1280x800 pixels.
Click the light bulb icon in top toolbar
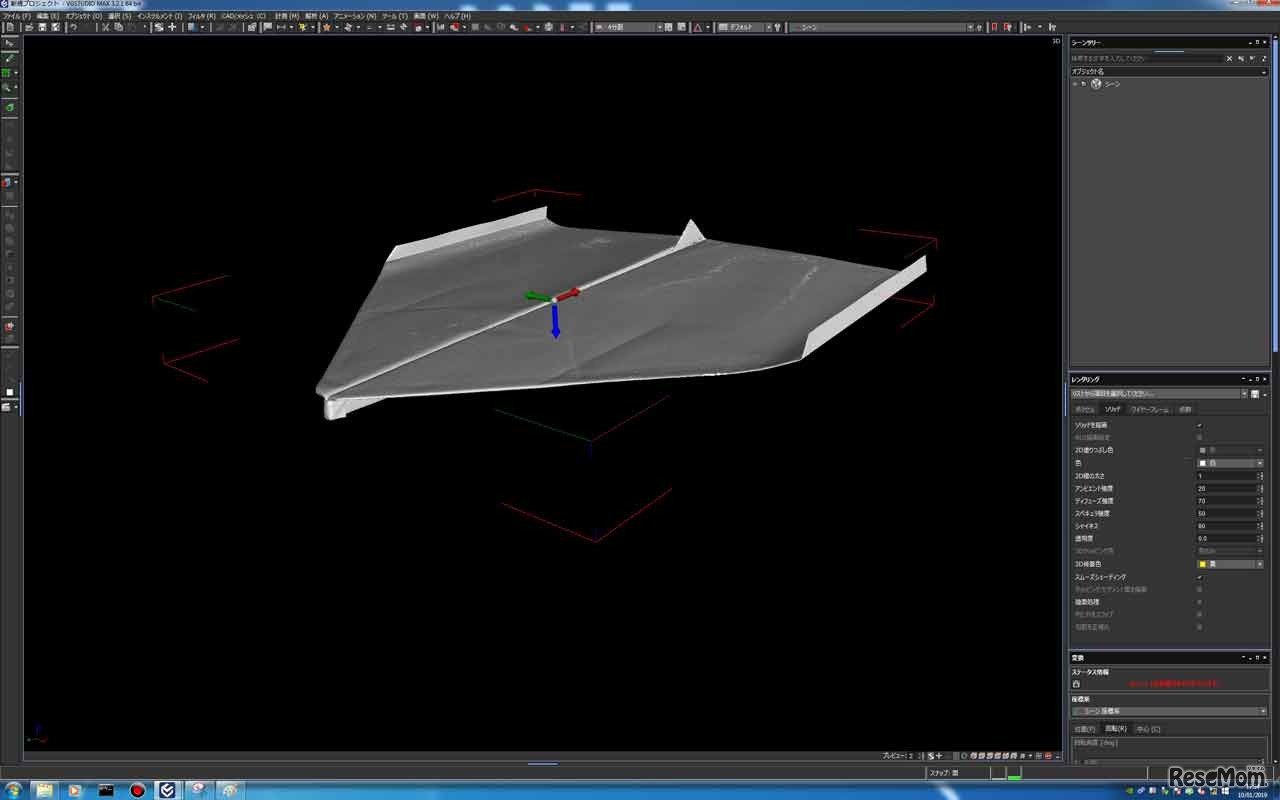tap(778, 27)
